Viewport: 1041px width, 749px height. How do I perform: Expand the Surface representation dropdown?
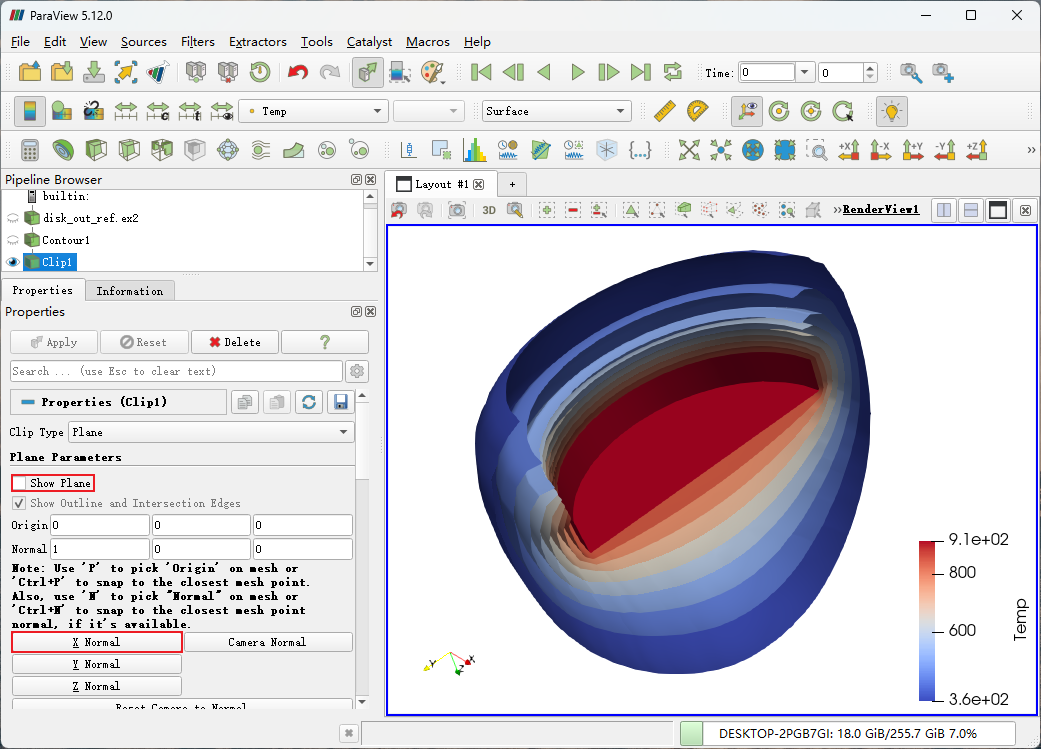click(x=556, y=111)
